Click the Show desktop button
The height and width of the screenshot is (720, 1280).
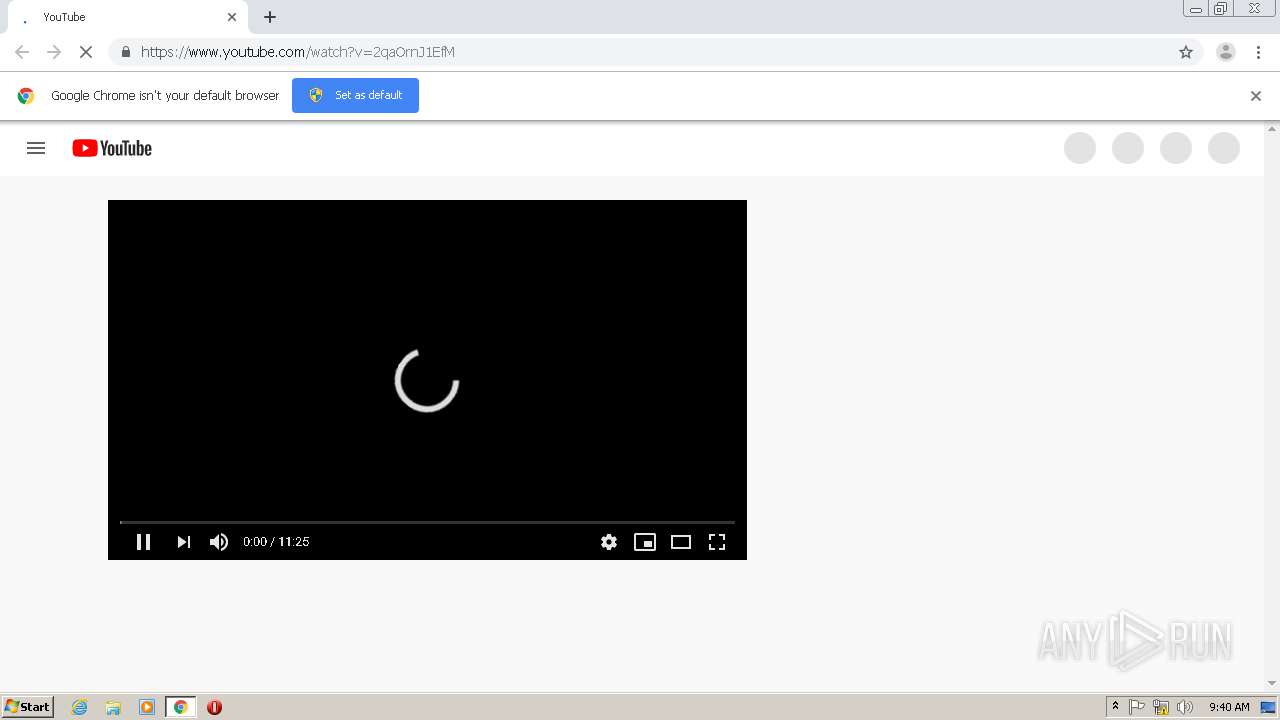pyautogui.click(x=1268, y=707)
